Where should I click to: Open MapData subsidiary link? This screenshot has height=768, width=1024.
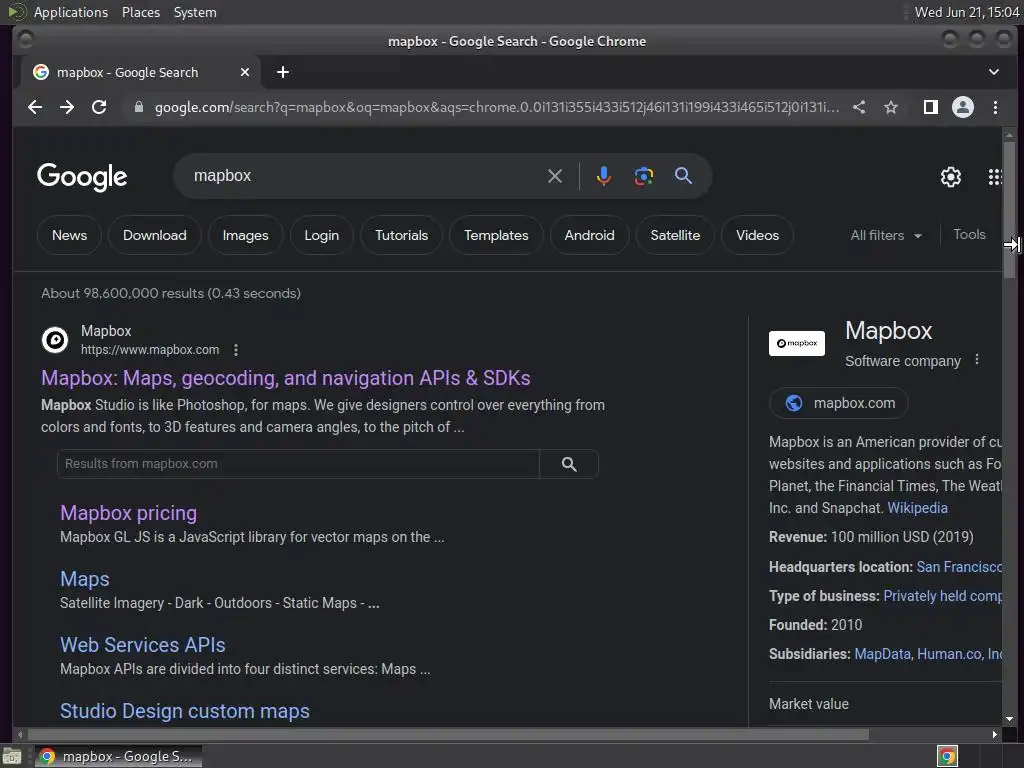(882, 654)
